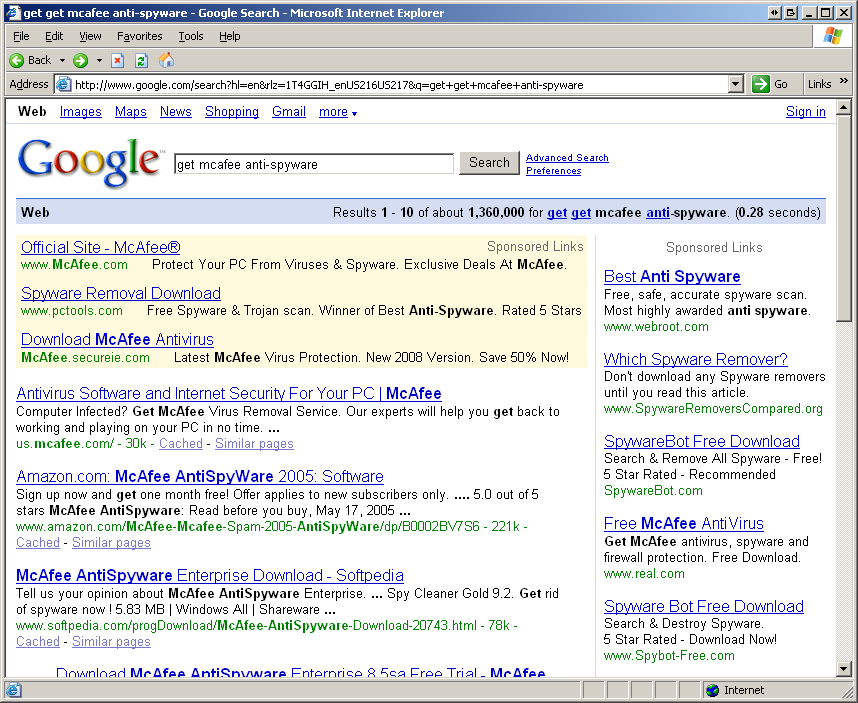The width and height of the screenshot is (858, 703).
Task: Click 'anti' definition link in results bar
Action: coord(658,213)
